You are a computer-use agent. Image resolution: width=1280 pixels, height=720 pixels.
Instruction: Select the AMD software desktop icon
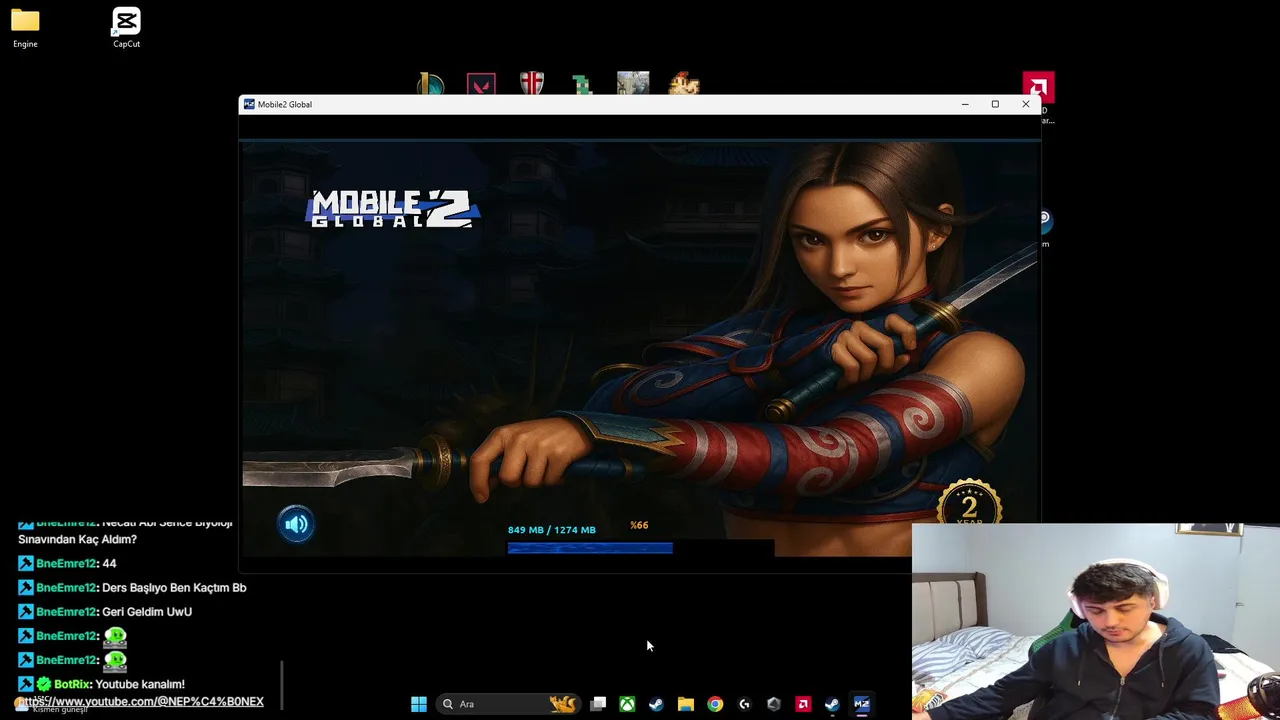coord(1038,86)
